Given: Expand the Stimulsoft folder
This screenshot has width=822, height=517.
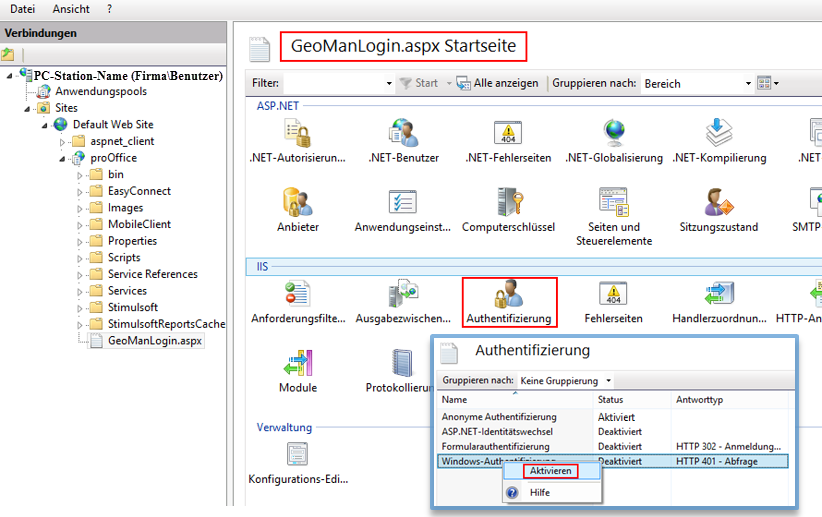Looking at the screenshot, I should click(x=80, y=309).
